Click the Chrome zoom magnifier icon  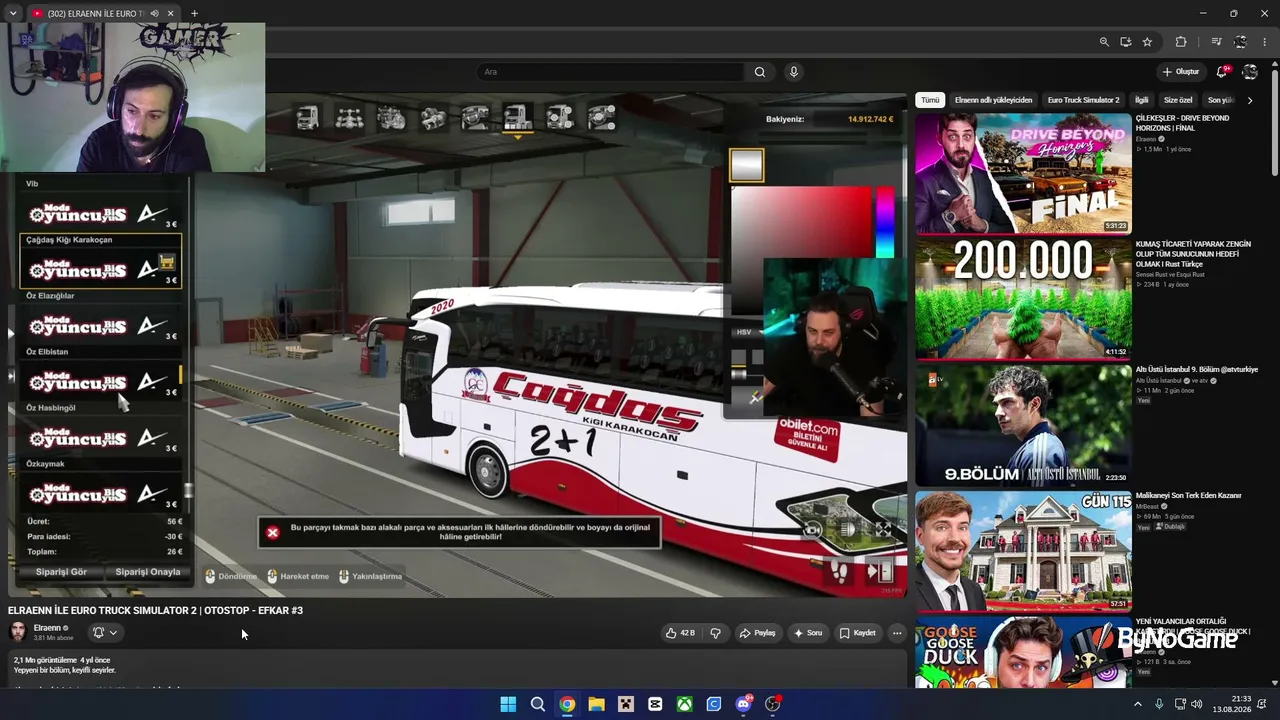(x=1104, y=42)
